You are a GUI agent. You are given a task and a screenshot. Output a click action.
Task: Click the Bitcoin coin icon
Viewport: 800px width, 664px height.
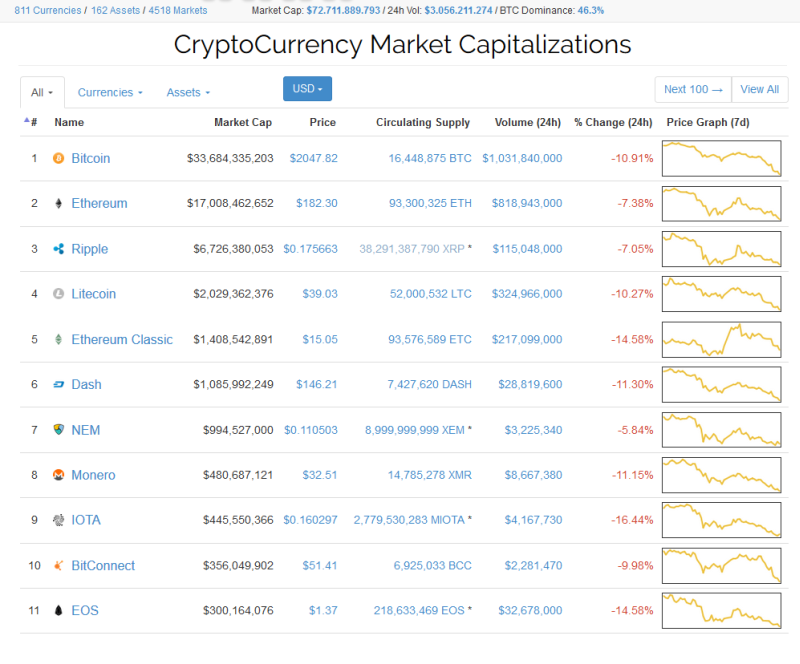coord(58,158)
